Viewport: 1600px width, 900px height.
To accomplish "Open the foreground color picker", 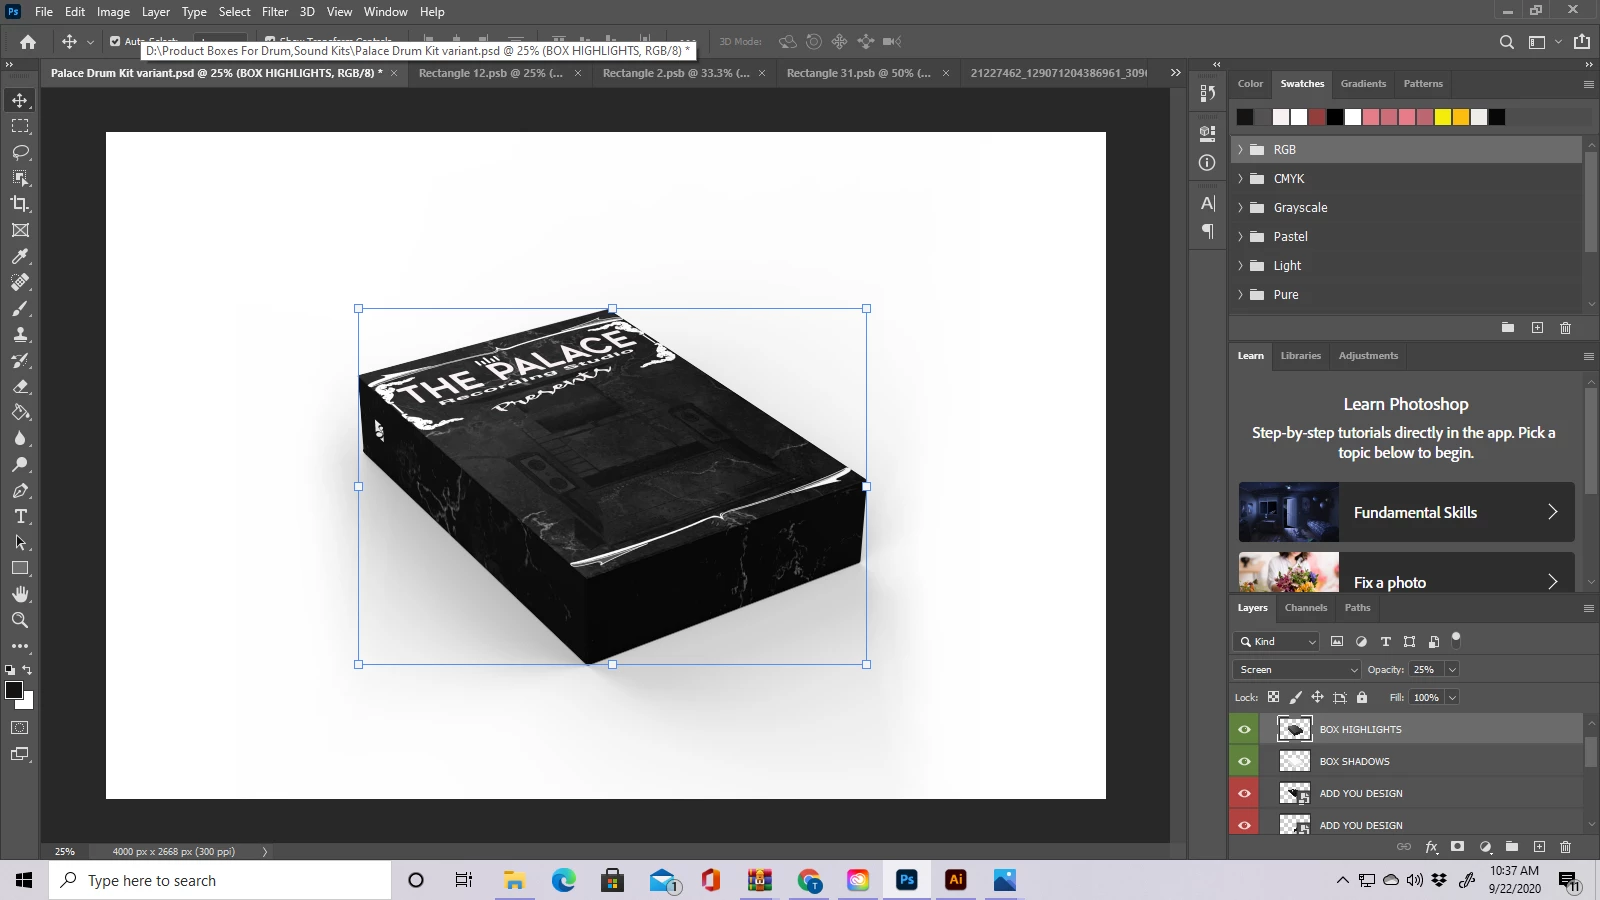I will point(14,690).
